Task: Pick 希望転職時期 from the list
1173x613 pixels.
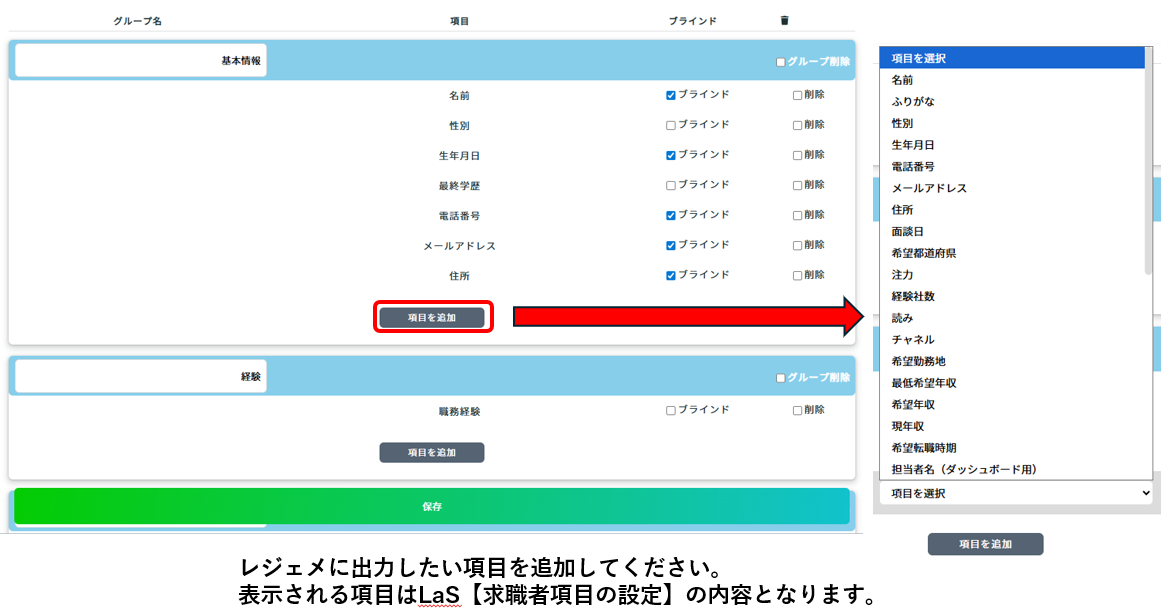Action: click(x=924, y=448)
